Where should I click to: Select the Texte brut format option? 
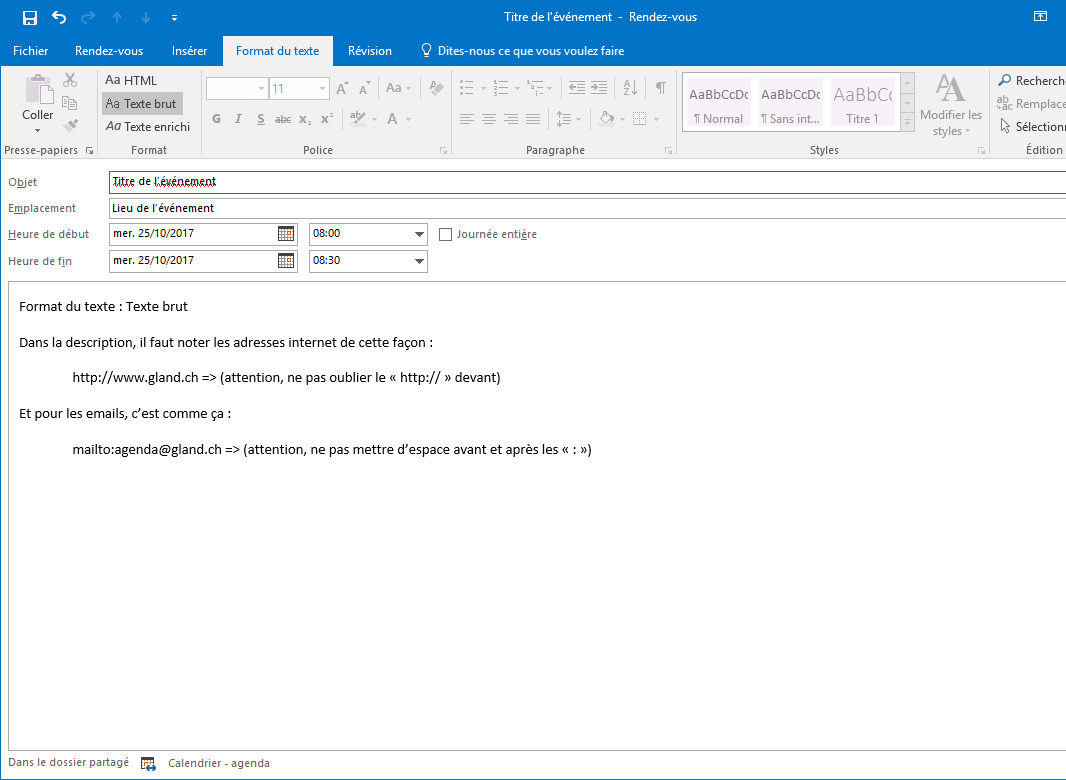point(142,104)
